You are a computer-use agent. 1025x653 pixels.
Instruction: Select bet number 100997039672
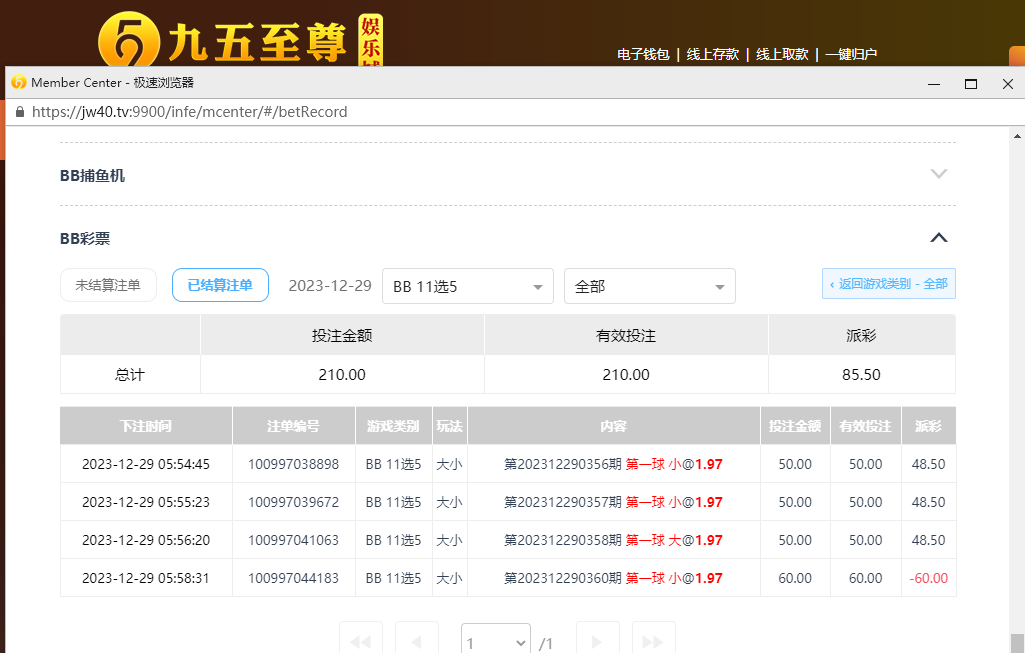(294, 502)
